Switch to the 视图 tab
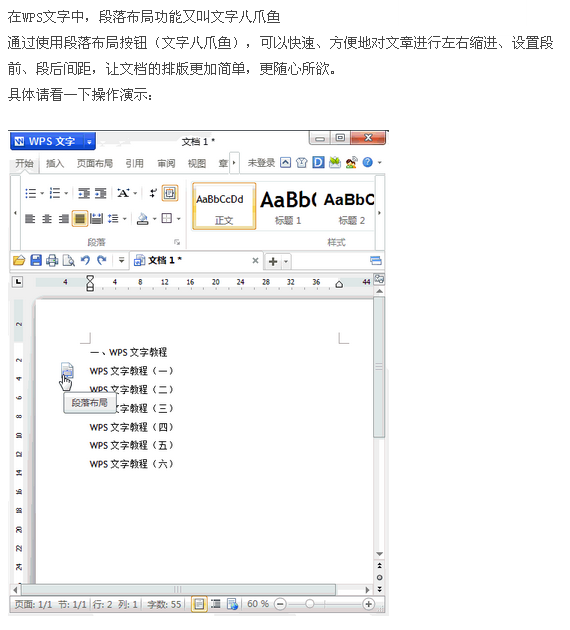Image resolution: width=570 pixels, height=630 pixels. 197,163
